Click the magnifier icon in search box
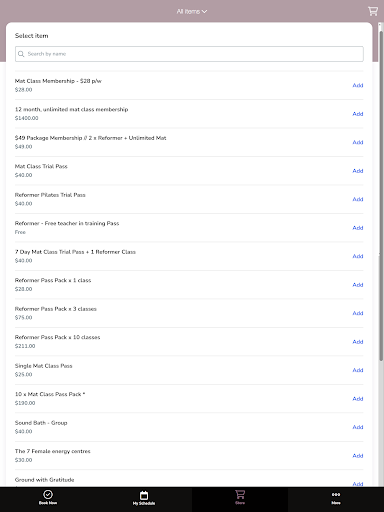The width and height of the screenshot is (384, 512). click(x=21, y=54)
